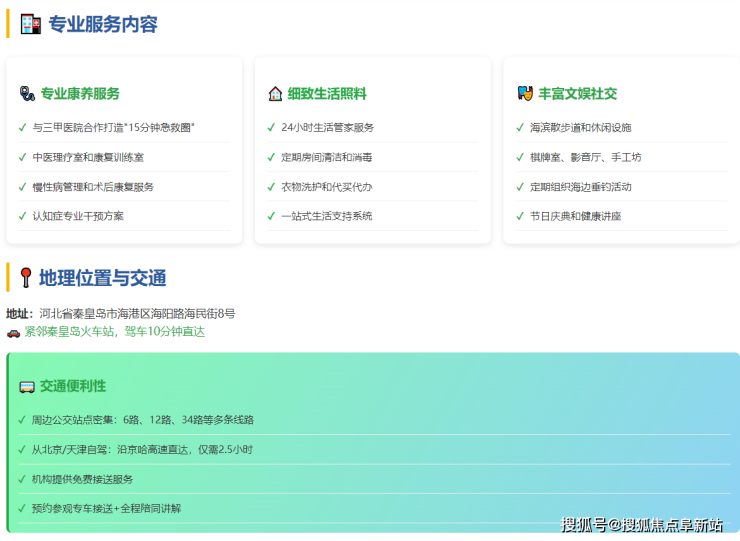740x541 pixels.
Task: Select the 专业康养服务 card heading
Action: click(x=80, y=93)
